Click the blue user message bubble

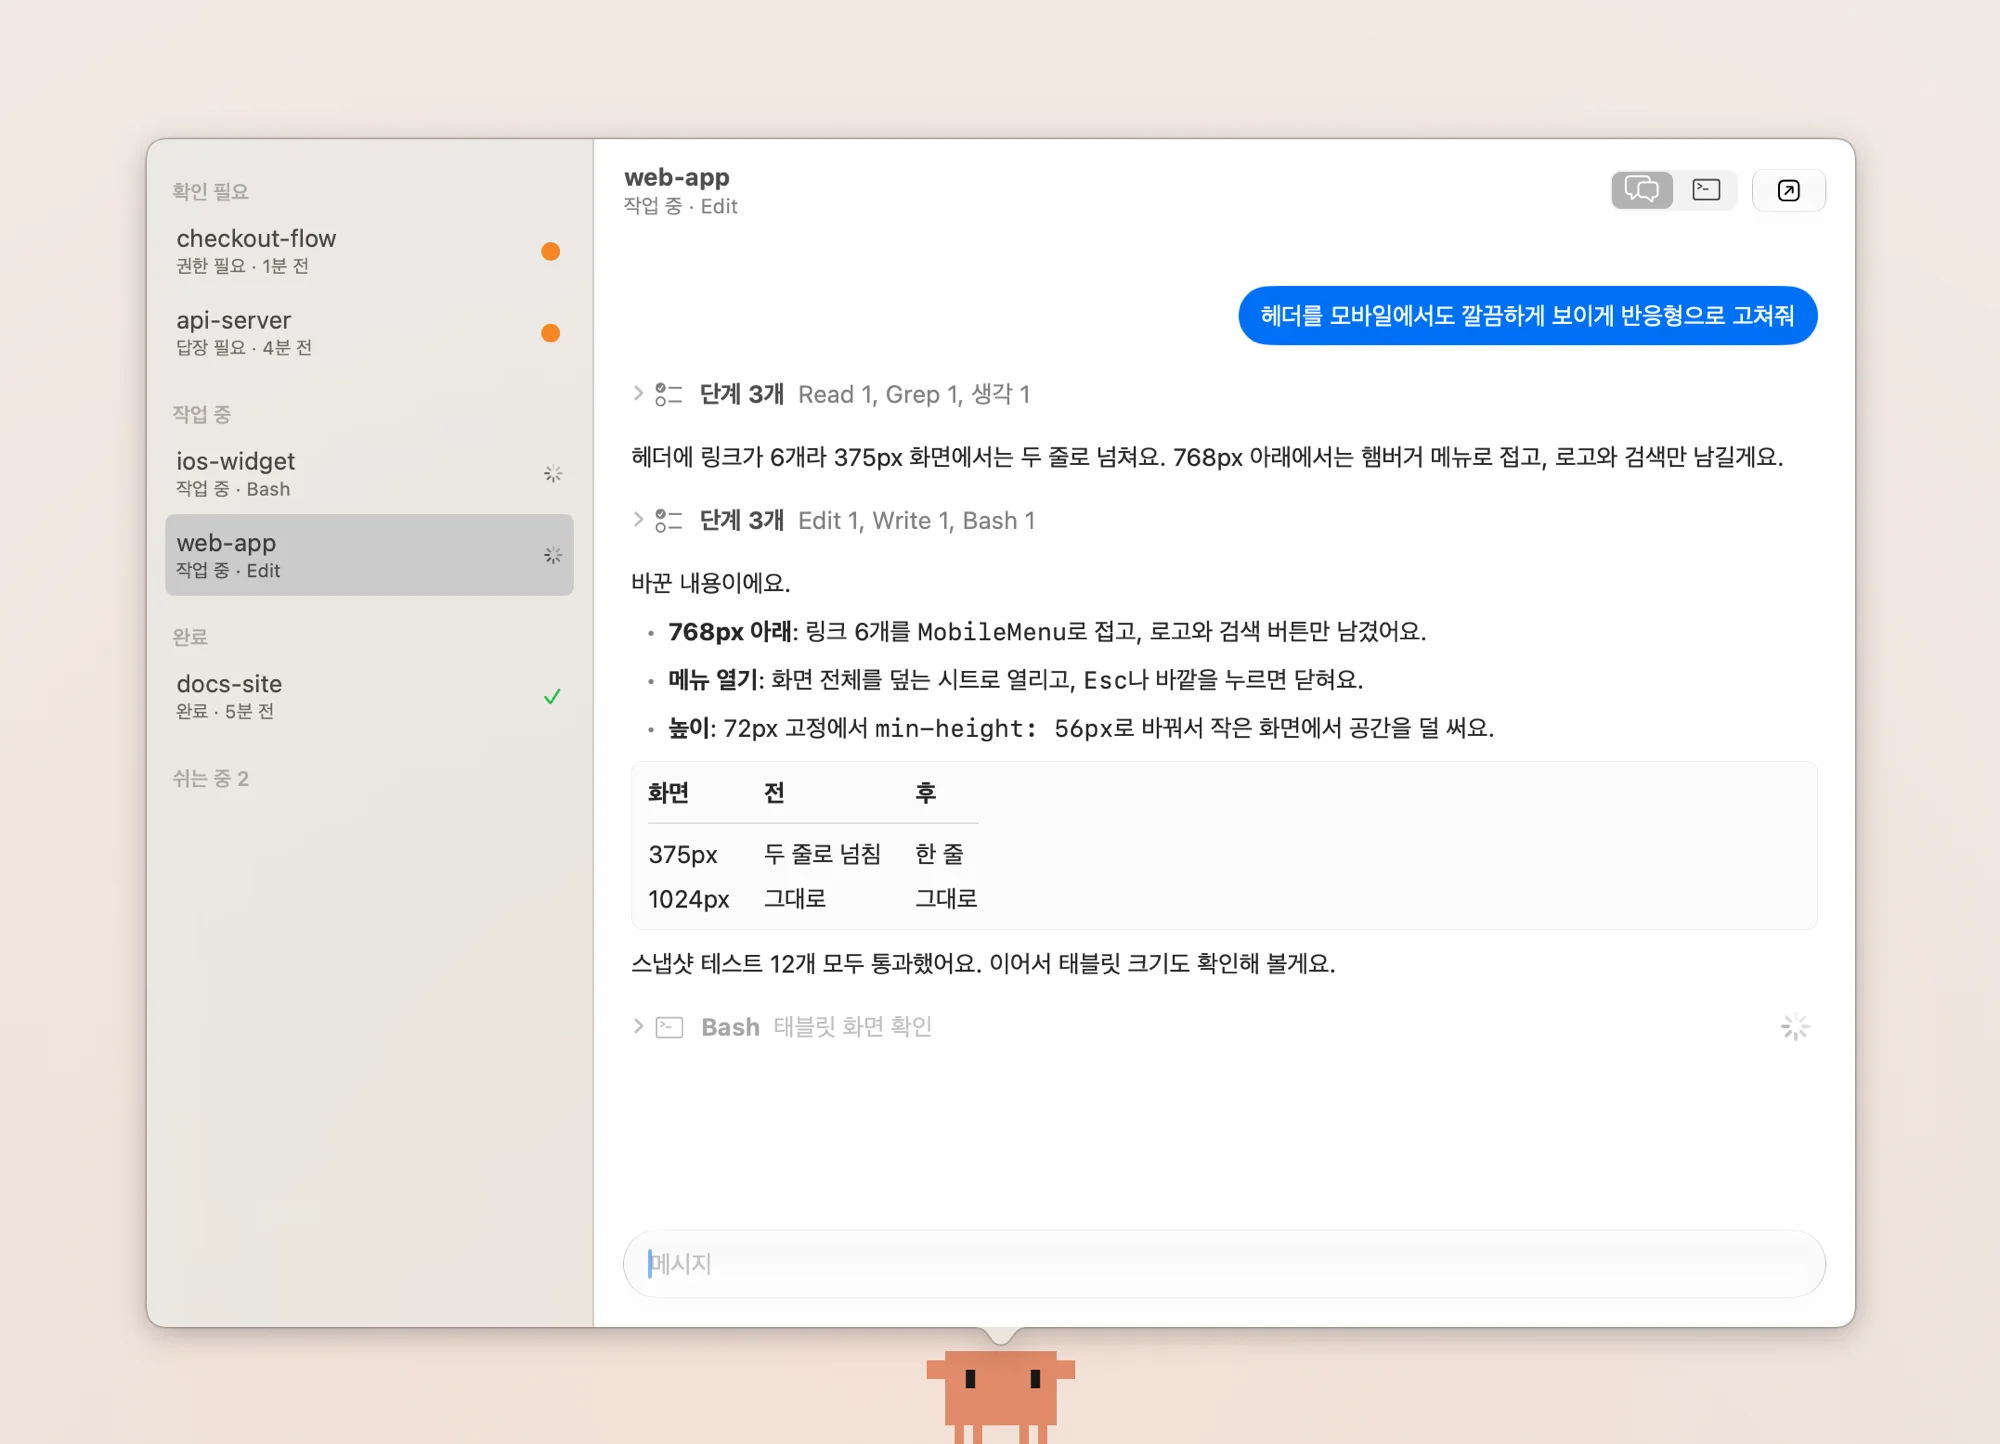point(1527,316)
